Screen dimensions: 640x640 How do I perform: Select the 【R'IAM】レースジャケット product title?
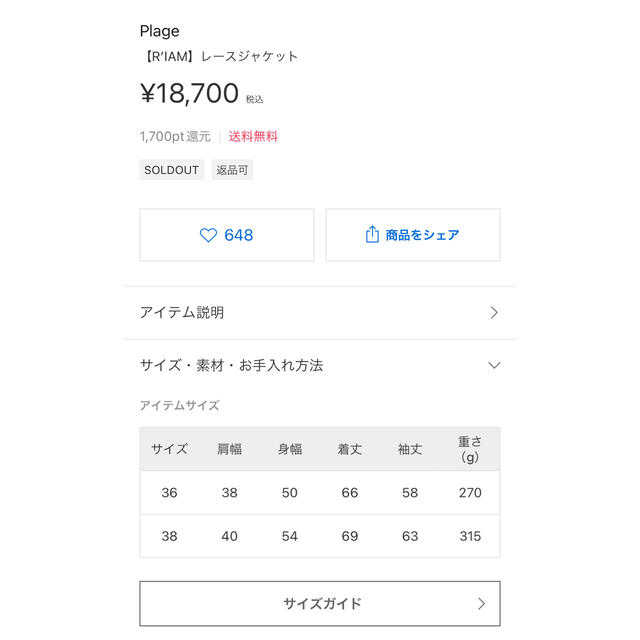[x=219, y=56]
